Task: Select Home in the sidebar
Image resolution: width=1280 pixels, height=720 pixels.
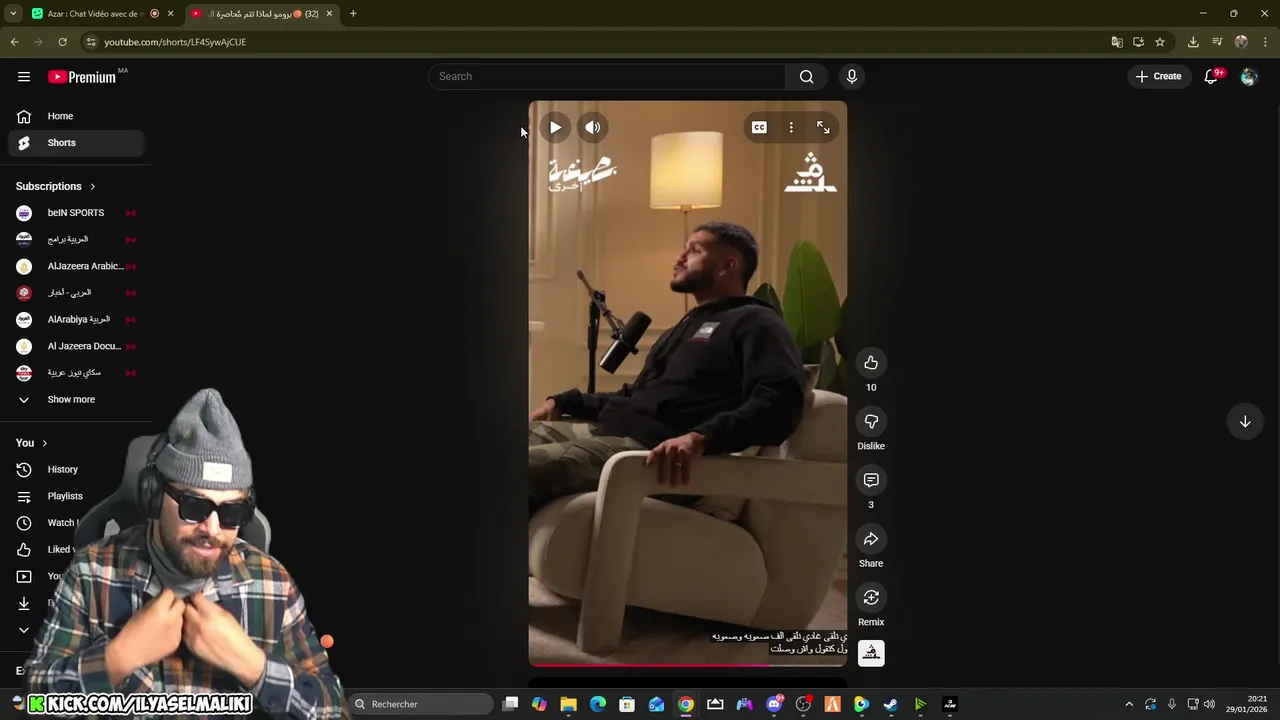Action: click(76, 116)
